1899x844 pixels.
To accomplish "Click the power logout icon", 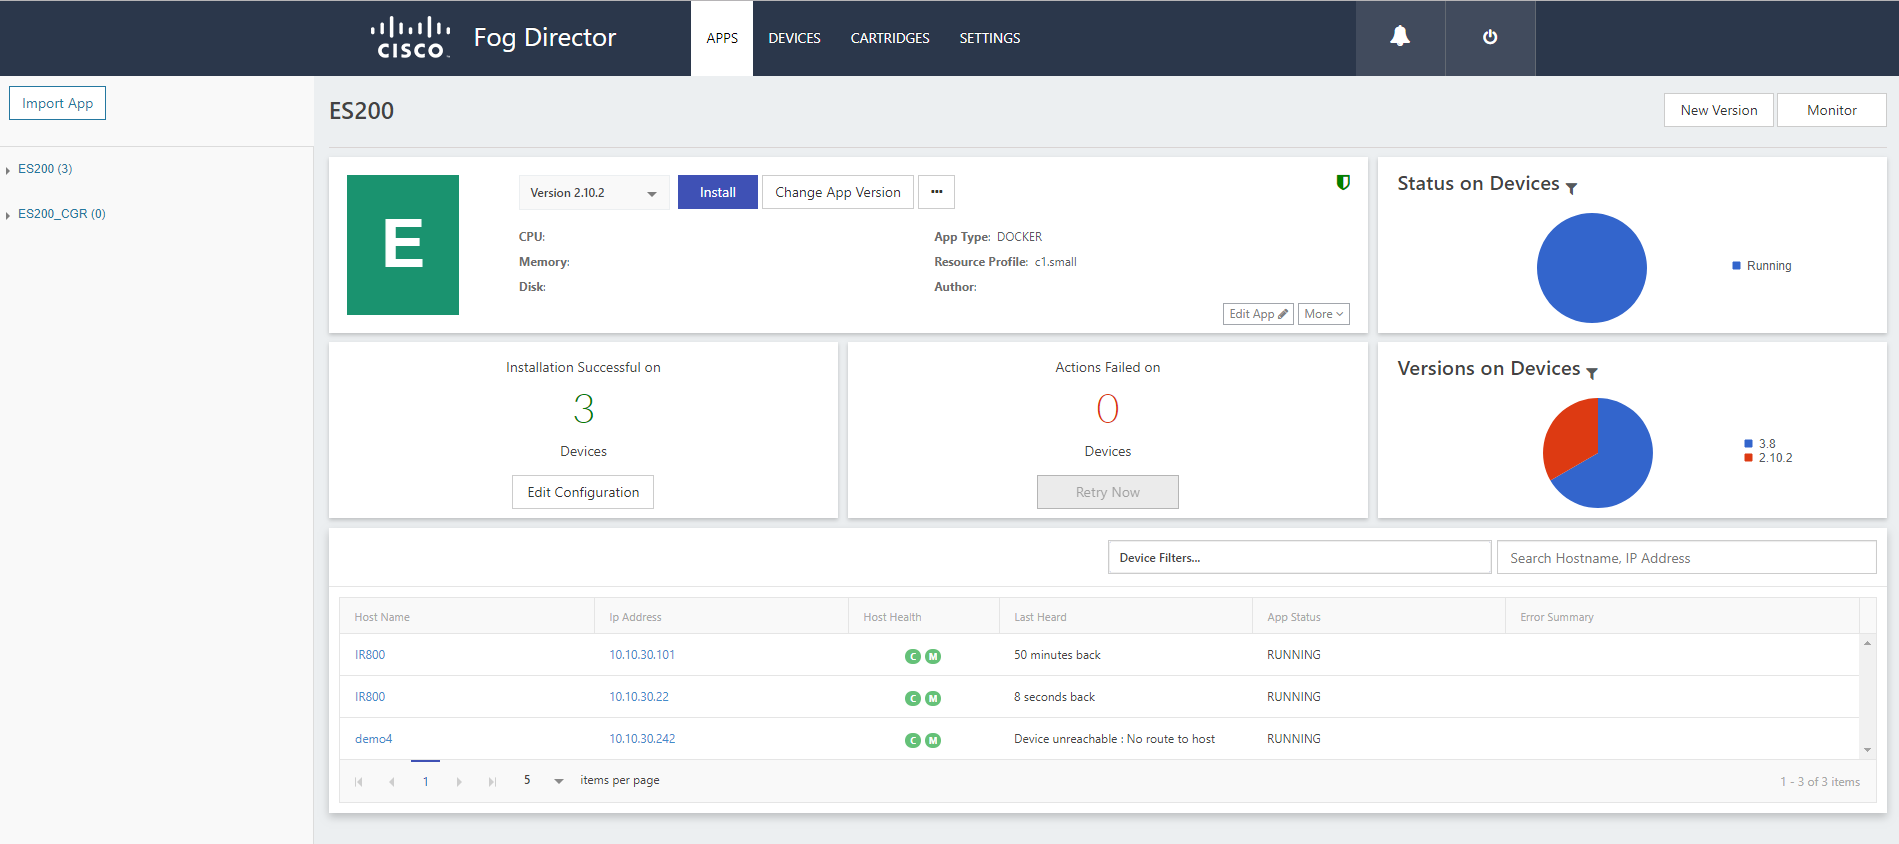I will [1490, 37].
